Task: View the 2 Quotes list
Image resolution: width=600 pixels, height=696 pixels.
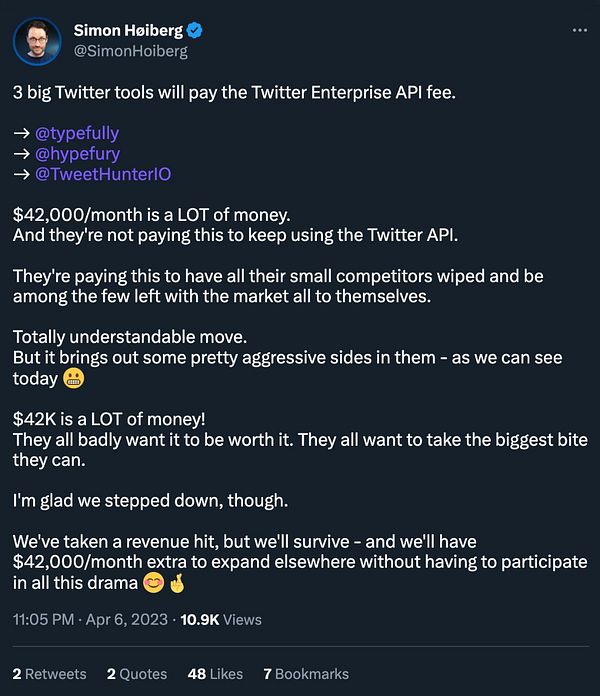Action: click(x=137, y=674)
